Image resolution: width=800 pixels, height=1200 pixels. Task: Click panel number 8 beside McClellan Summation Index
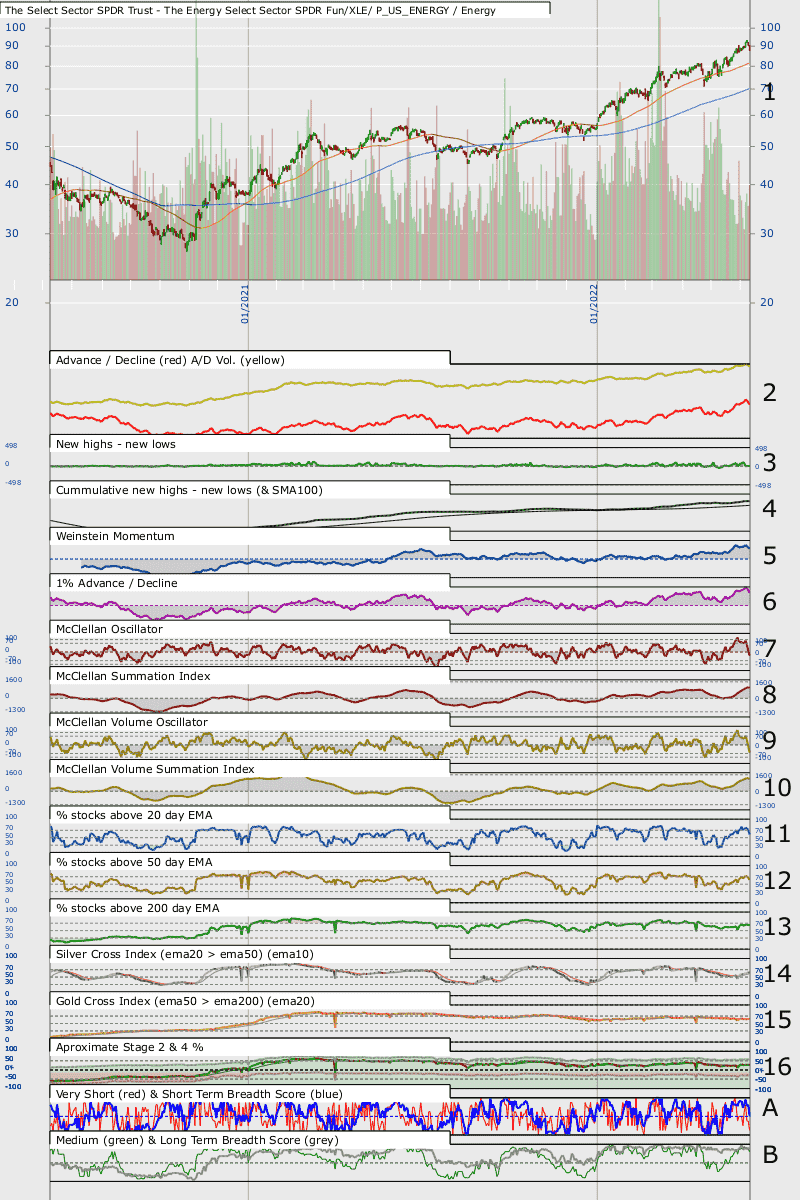(x=769, y=694)
